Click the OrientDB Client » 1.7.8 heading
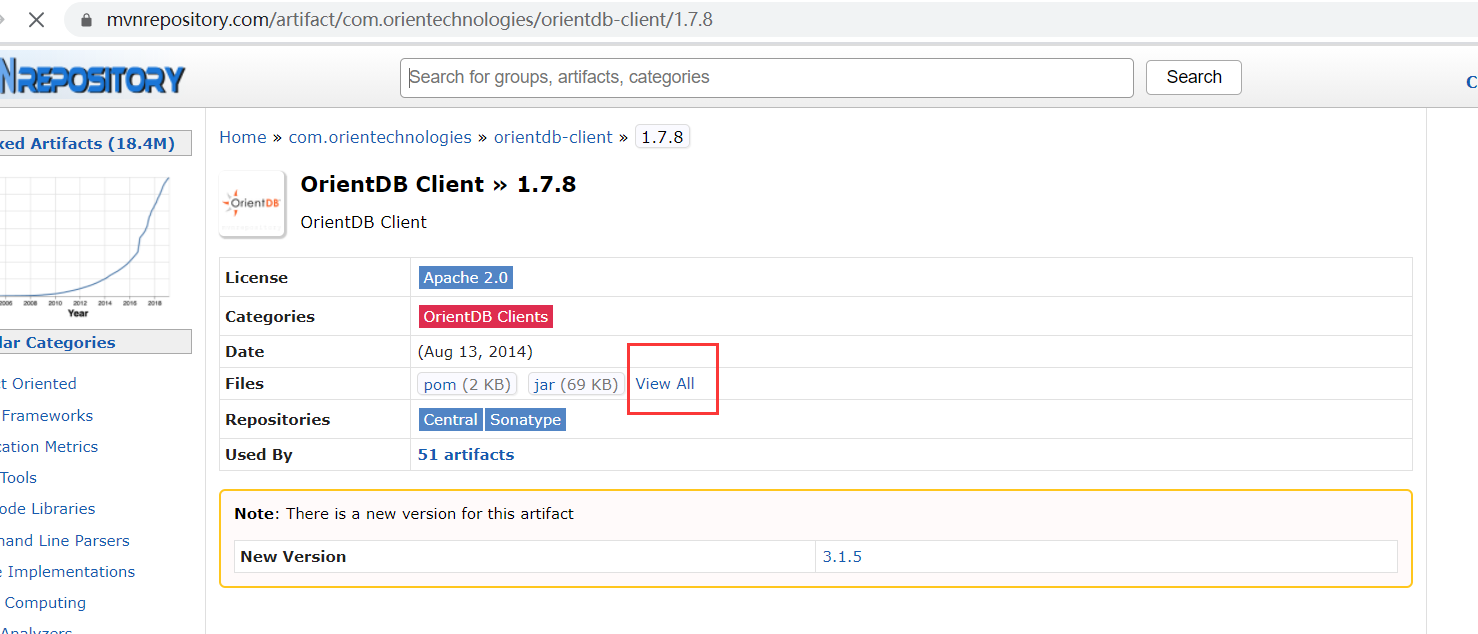Image resolution: width=1478 pixels, height=634 pixels. click(438, 185)
